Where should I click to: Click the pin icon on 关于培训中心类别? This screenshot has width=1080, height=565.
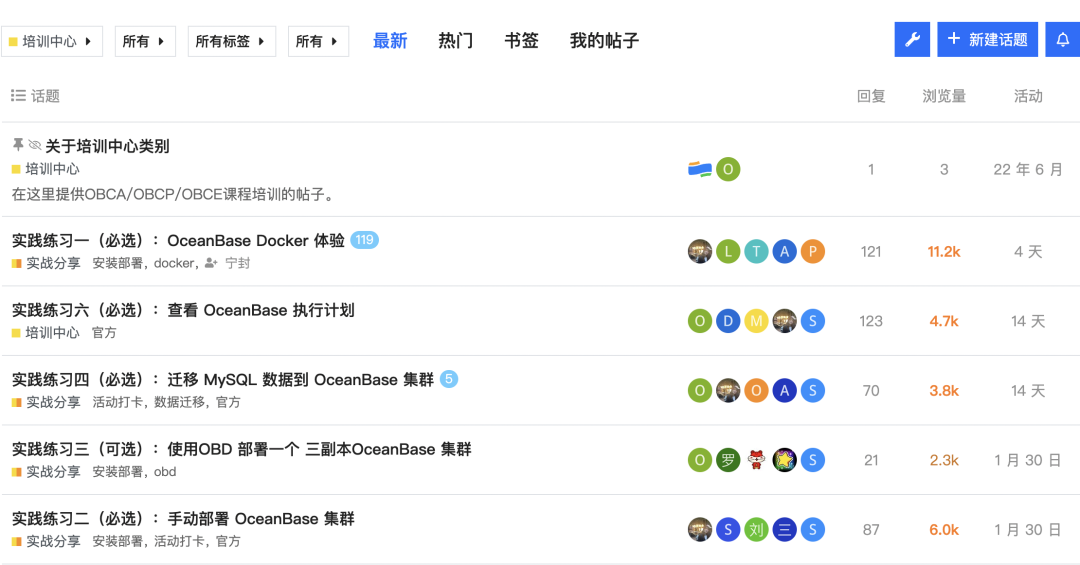18,145
